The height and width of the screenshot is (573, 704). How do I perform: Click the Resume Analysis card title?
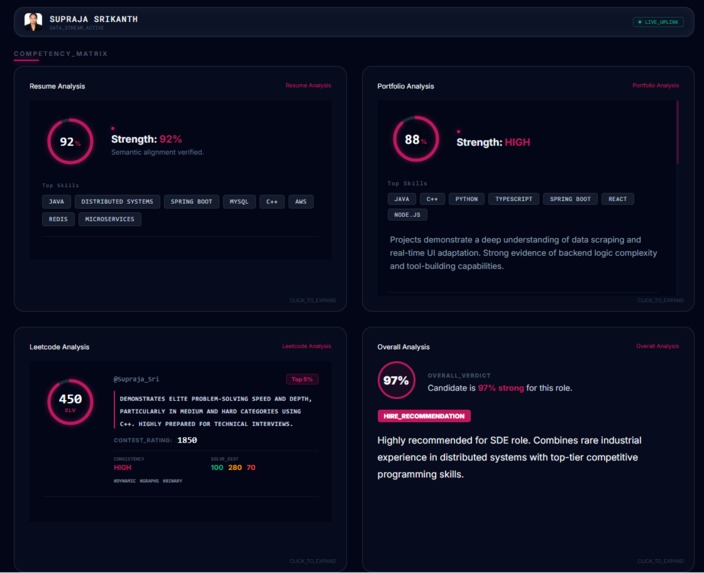[x=57, y=86]
